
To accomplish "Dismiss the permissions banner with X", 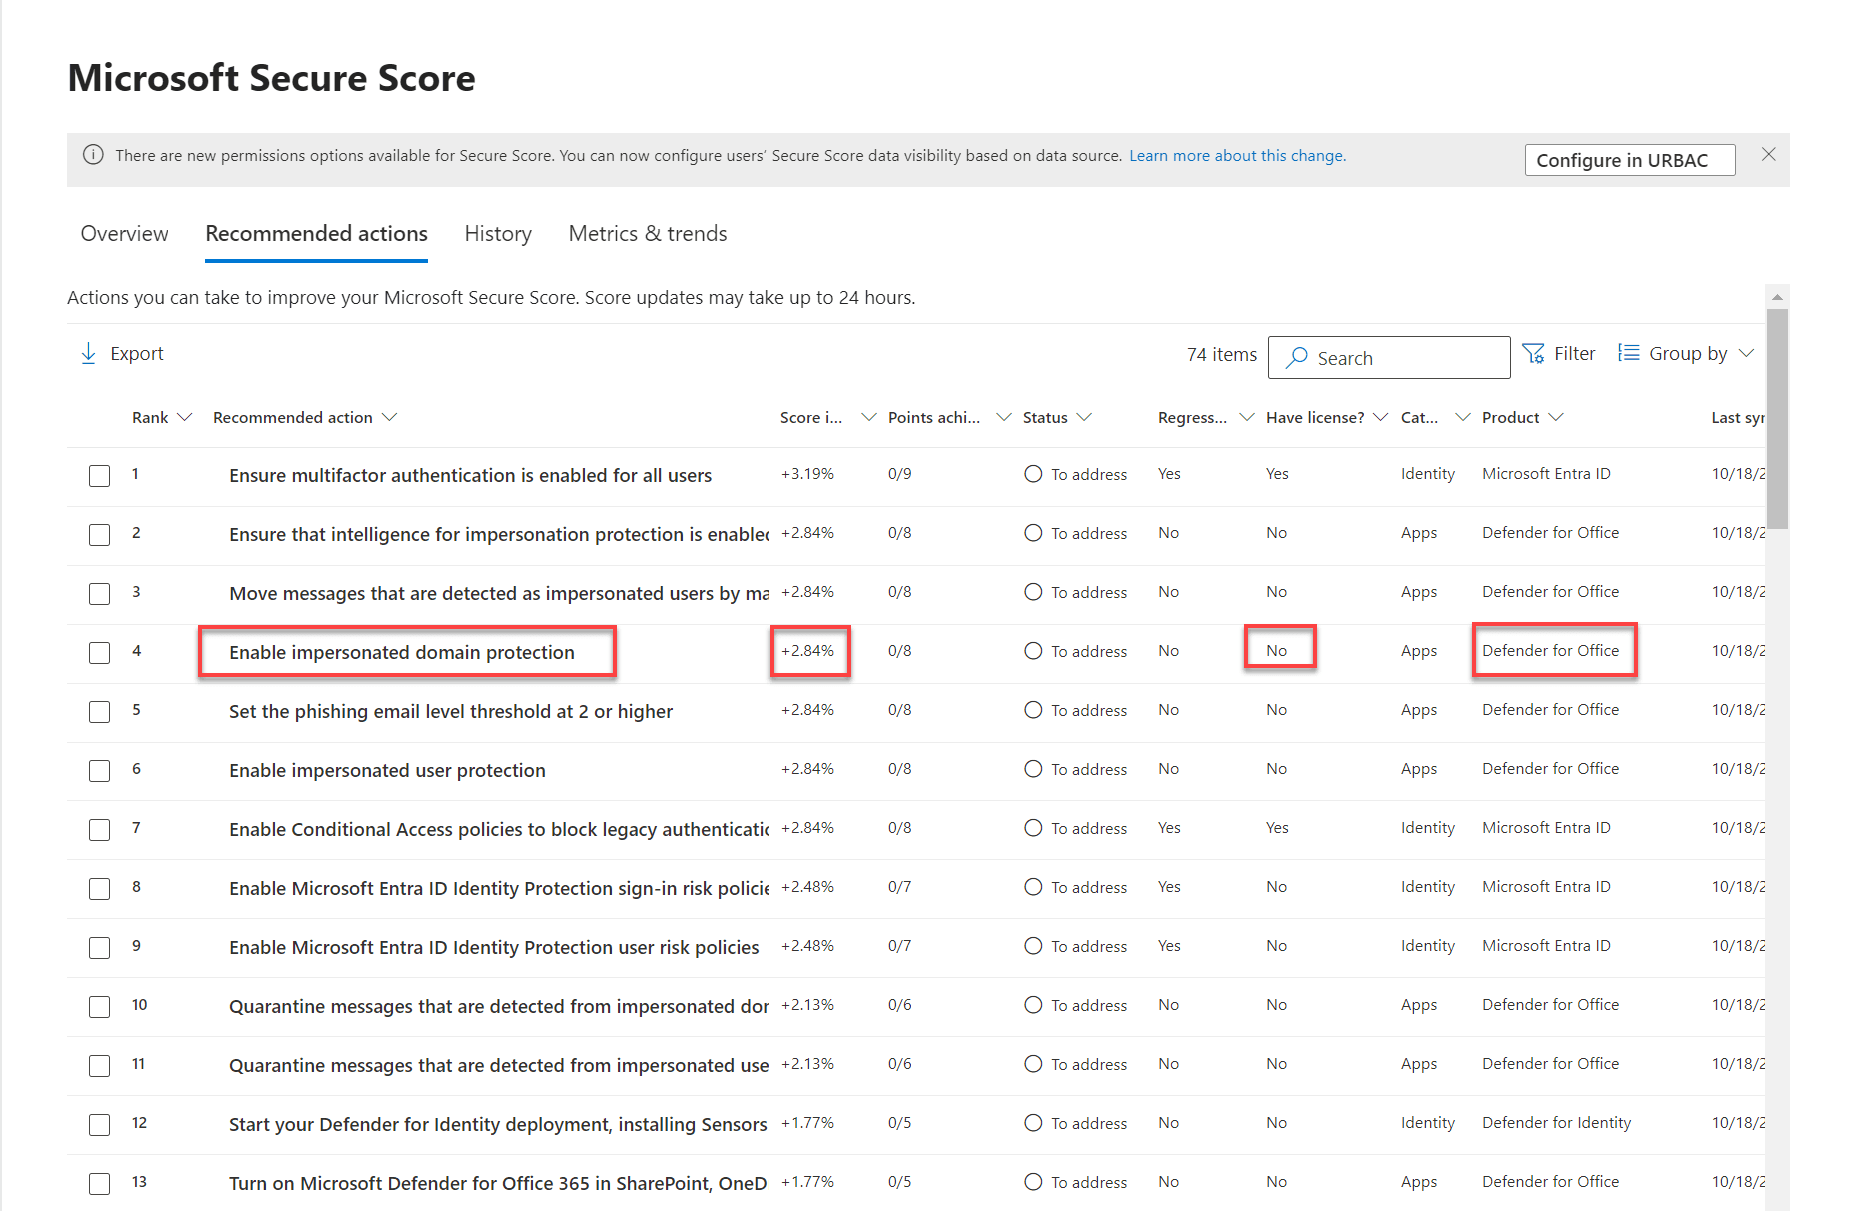I will click(1769, 154).
